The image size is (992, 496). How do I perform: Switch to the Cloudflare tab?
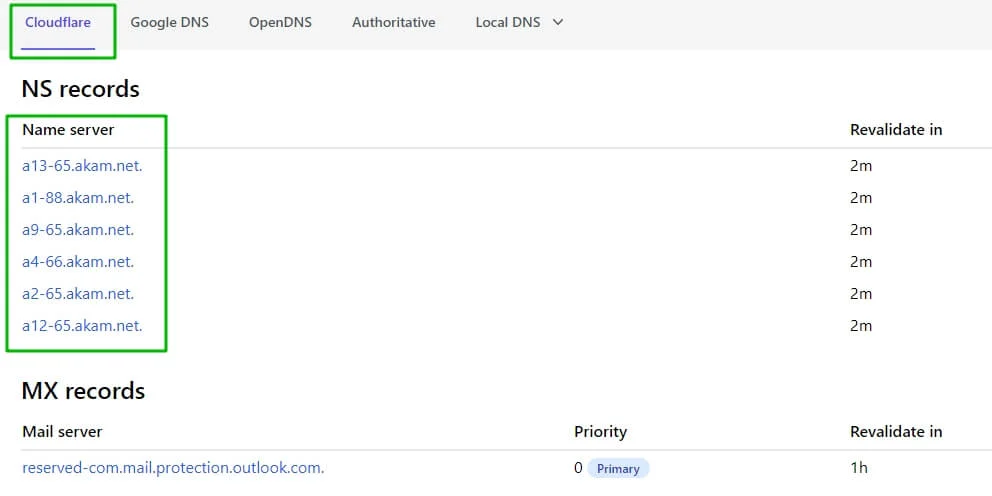tap(58, 23)
